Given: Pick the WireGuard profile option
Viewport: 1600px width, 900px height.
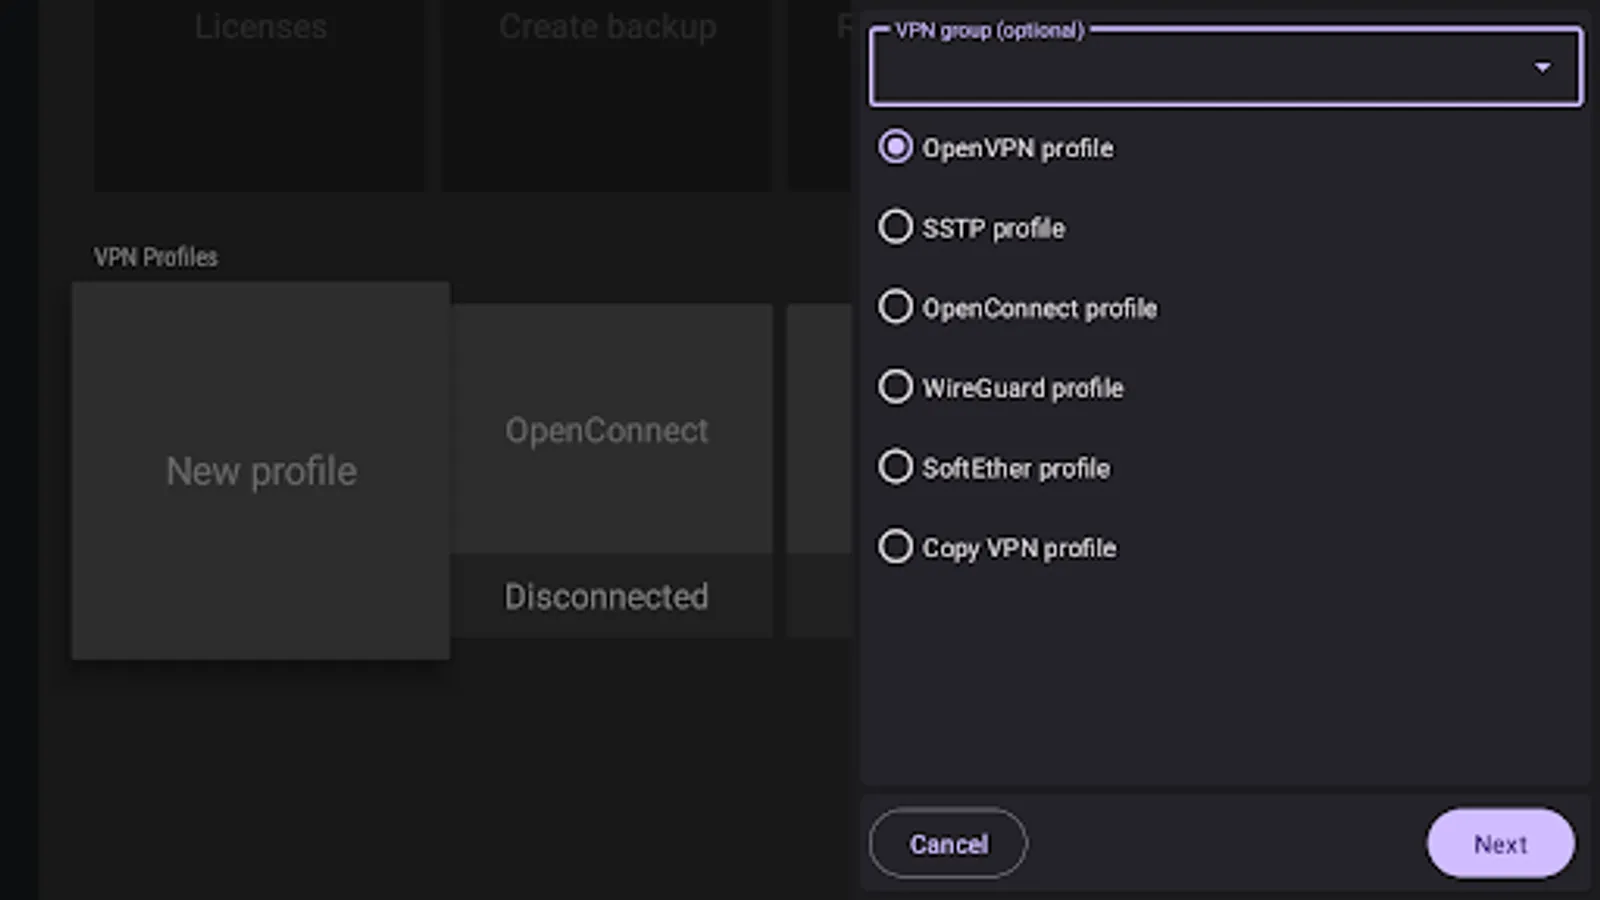Looking at the screenshot, I should click(x=895, y=387).
